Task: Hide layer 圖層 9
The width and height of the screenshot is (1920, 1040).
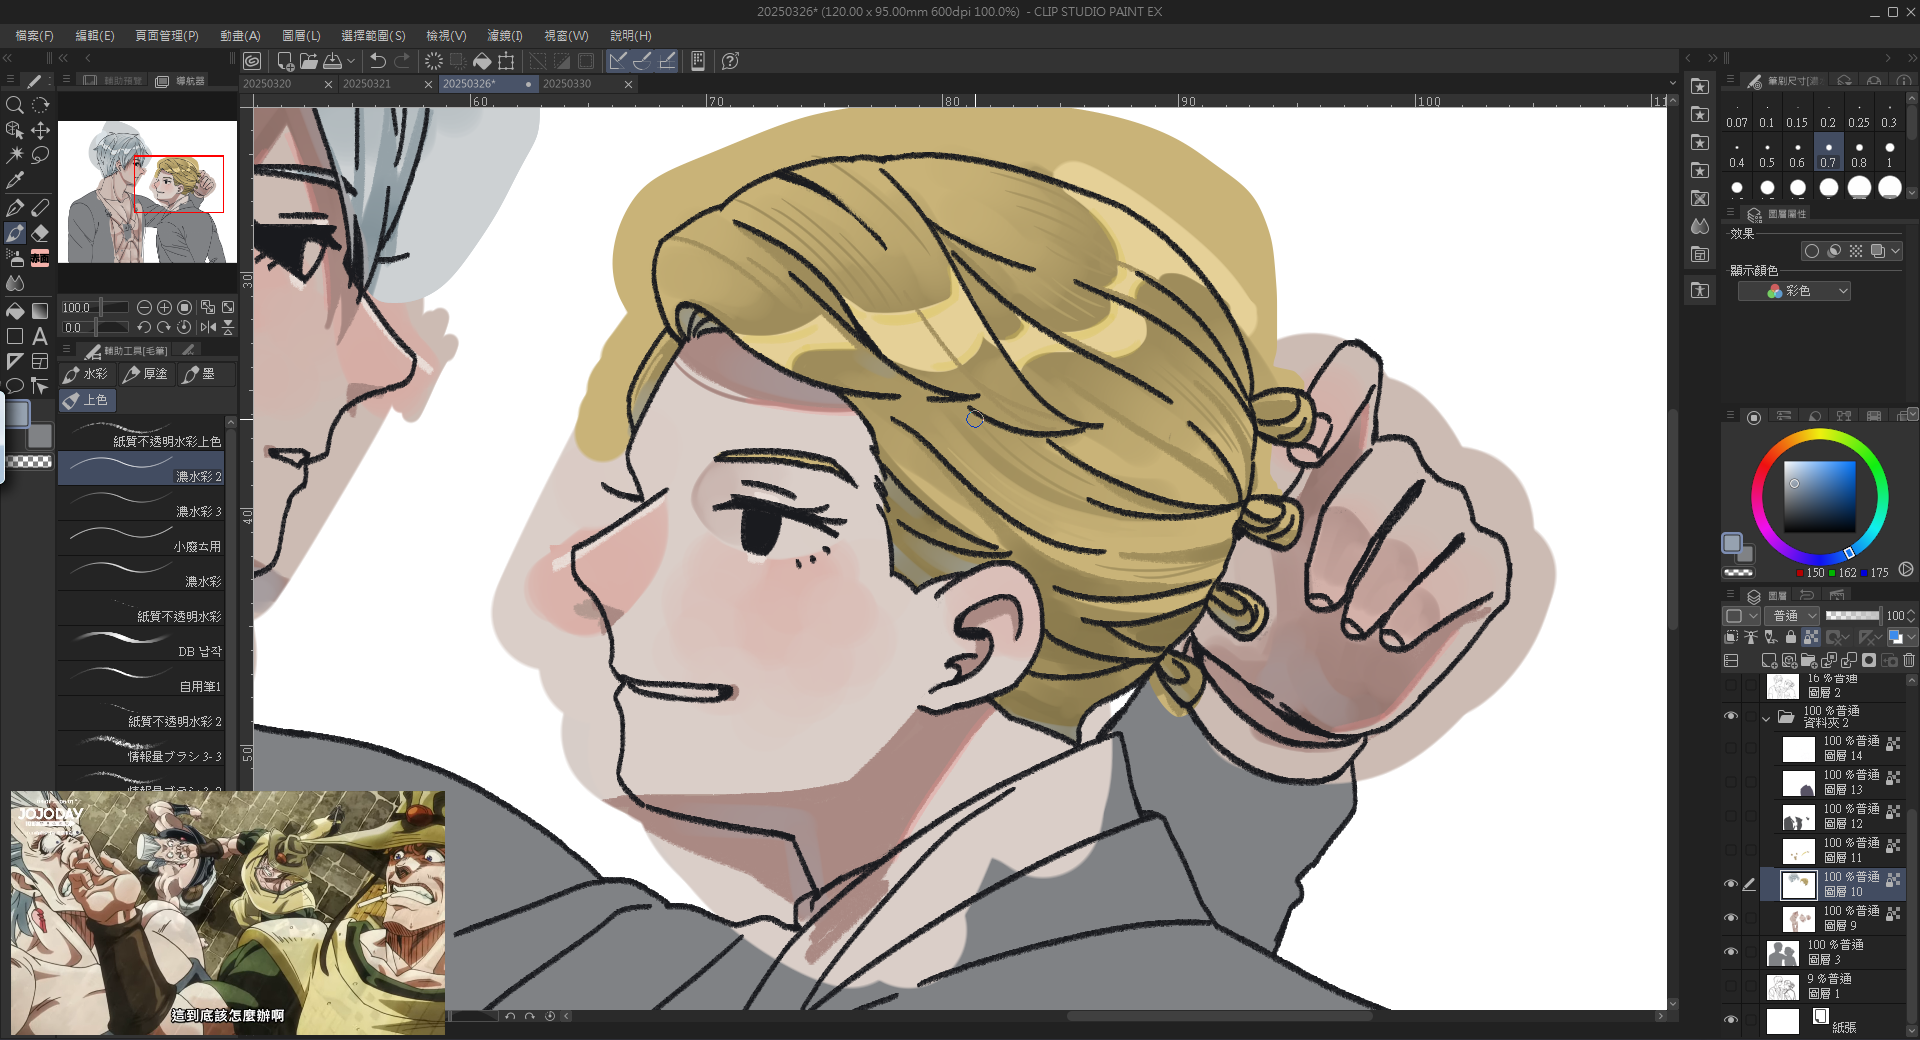Action: pyautogui.click(x=1731, y=918)
